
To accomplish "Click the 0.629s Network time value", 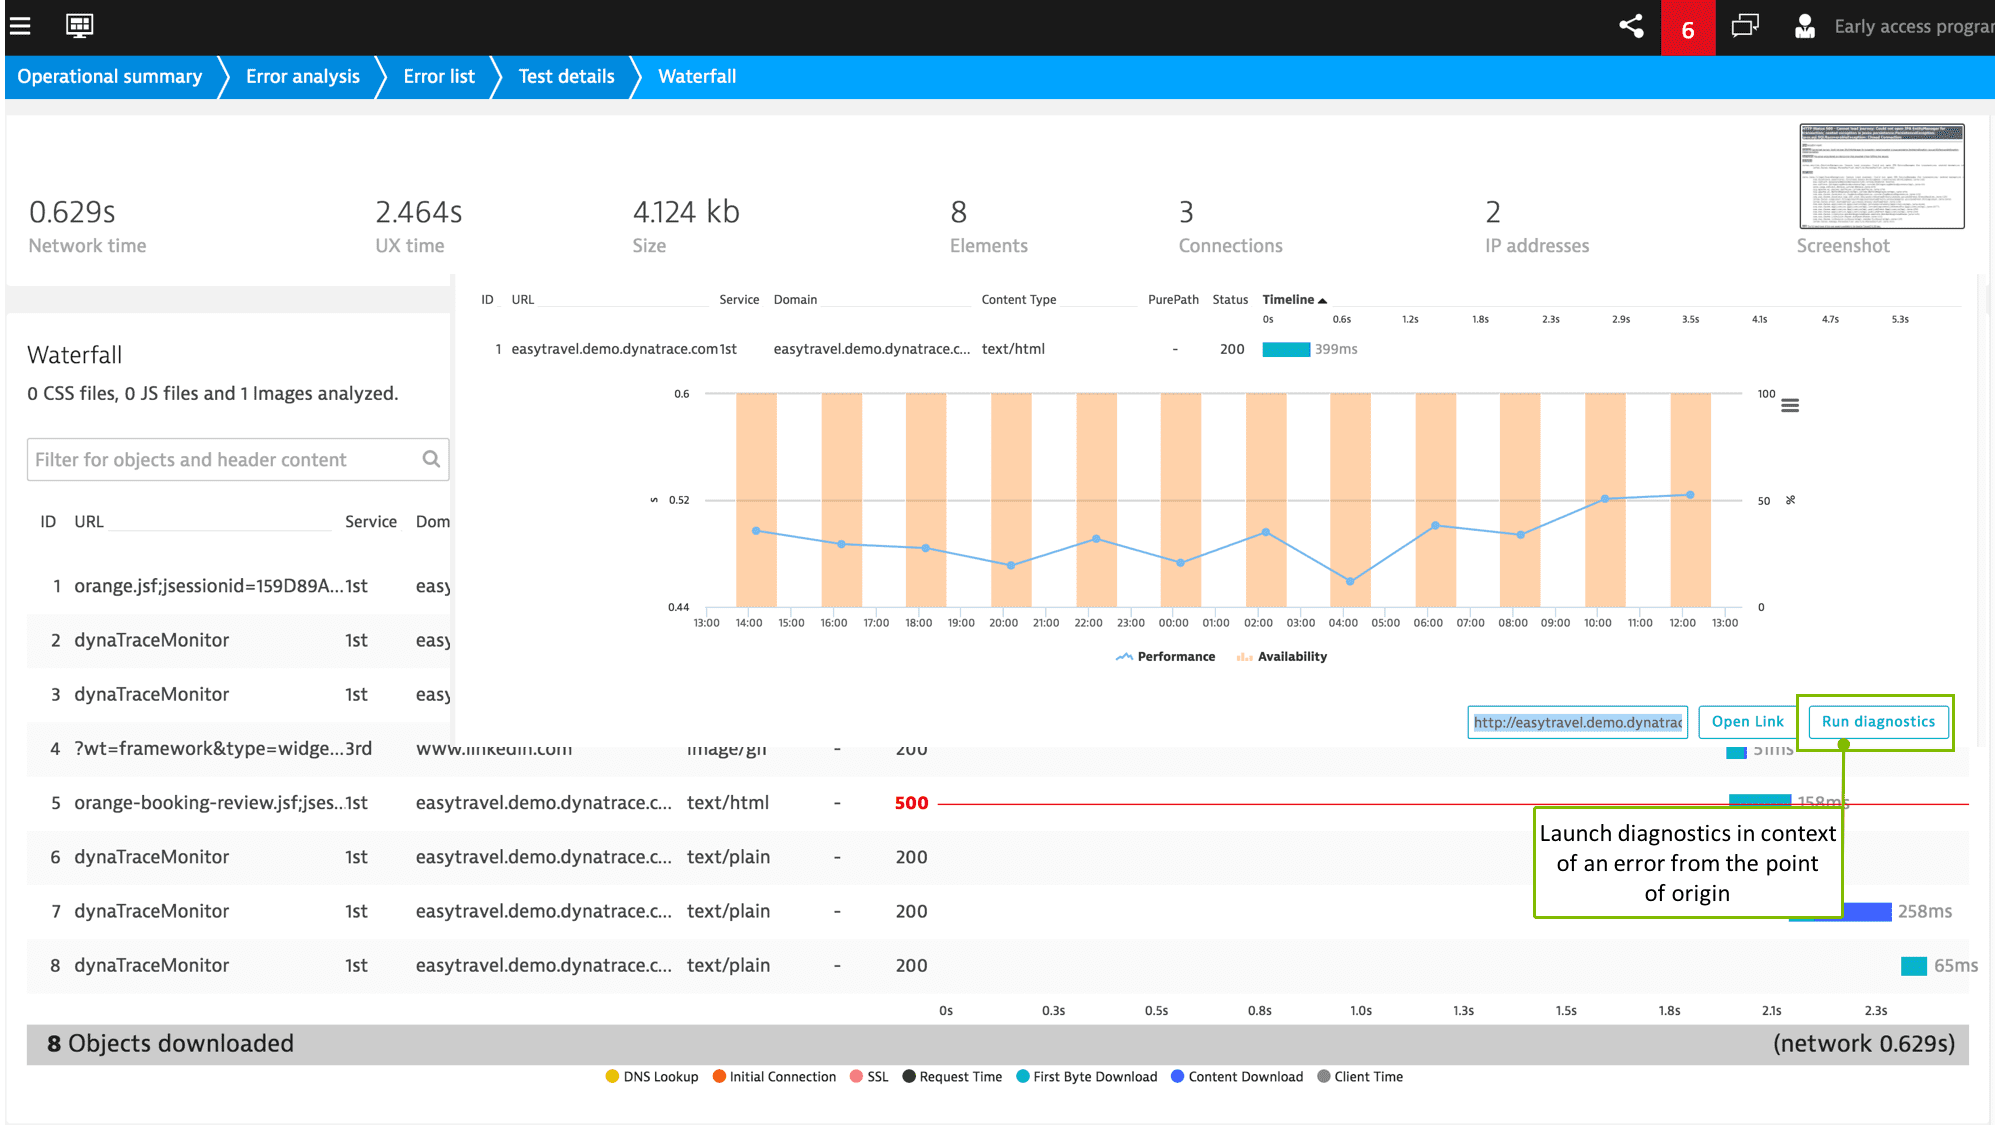I will click(72, 212).
